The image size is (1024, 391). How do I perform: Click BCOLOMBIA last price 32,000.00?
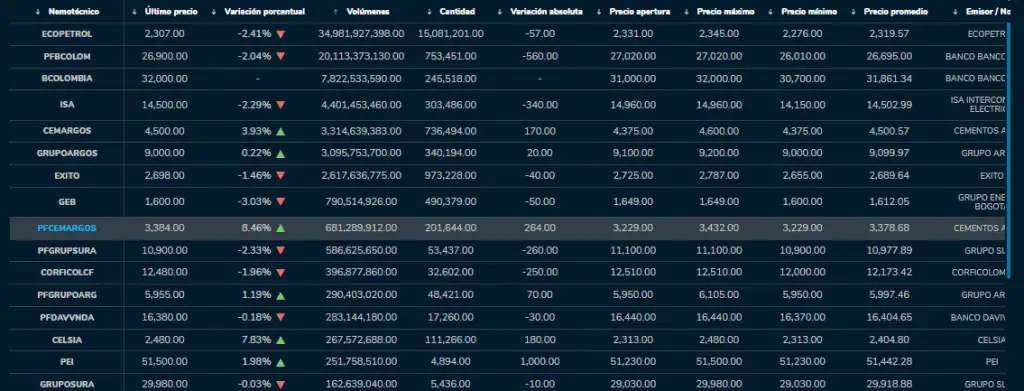coord(165,78)
